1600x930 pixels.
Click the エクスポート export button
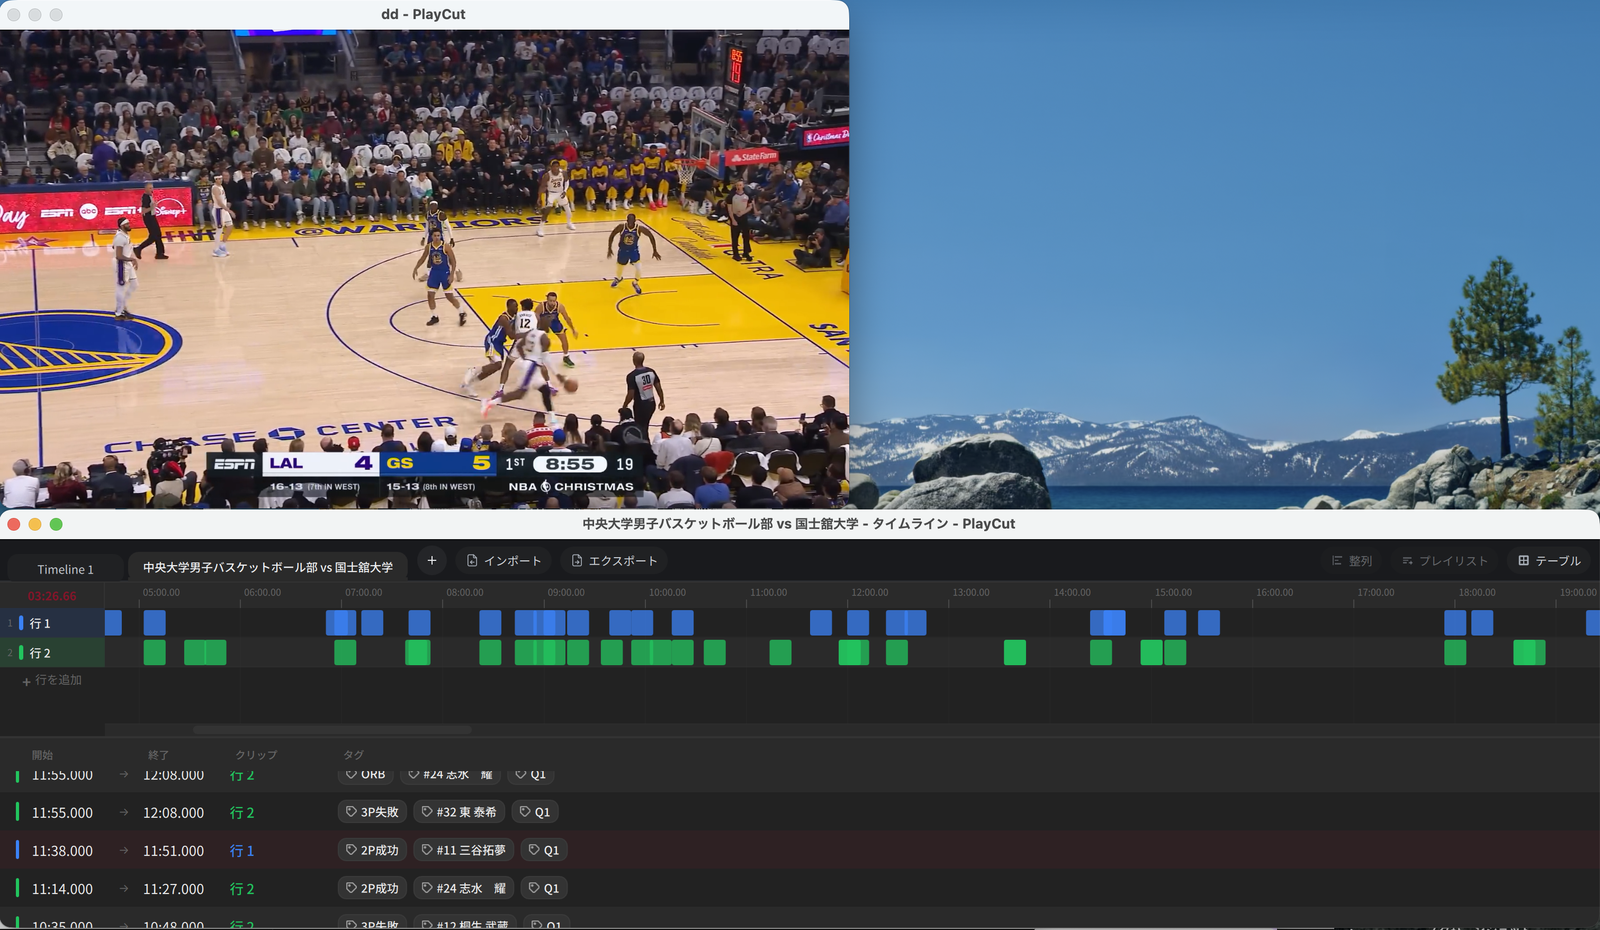point(614,561)
